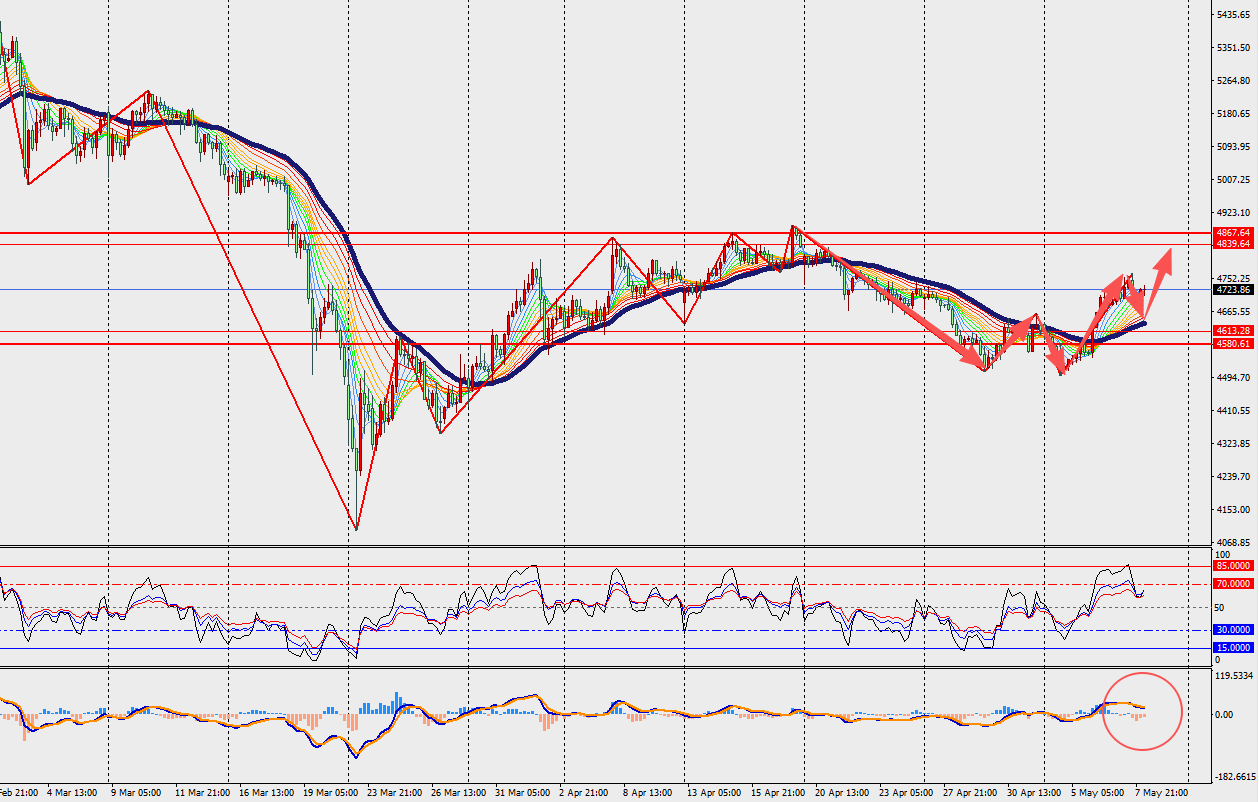1259x802 pixels.
Task: Click the MACD scale maximum 119.5334
Action: tap(1234, 676)
